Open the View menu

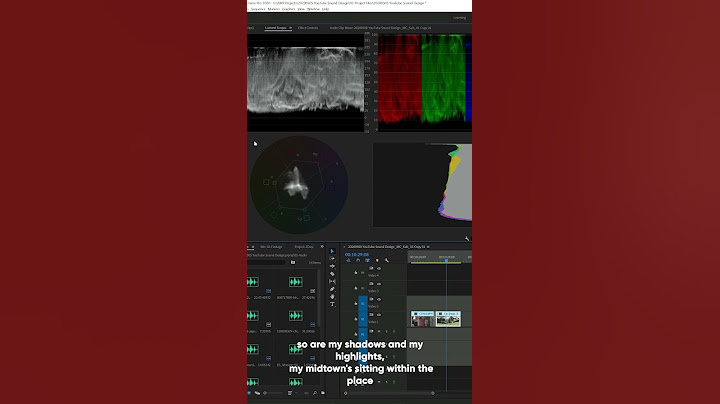pos(301,9)
